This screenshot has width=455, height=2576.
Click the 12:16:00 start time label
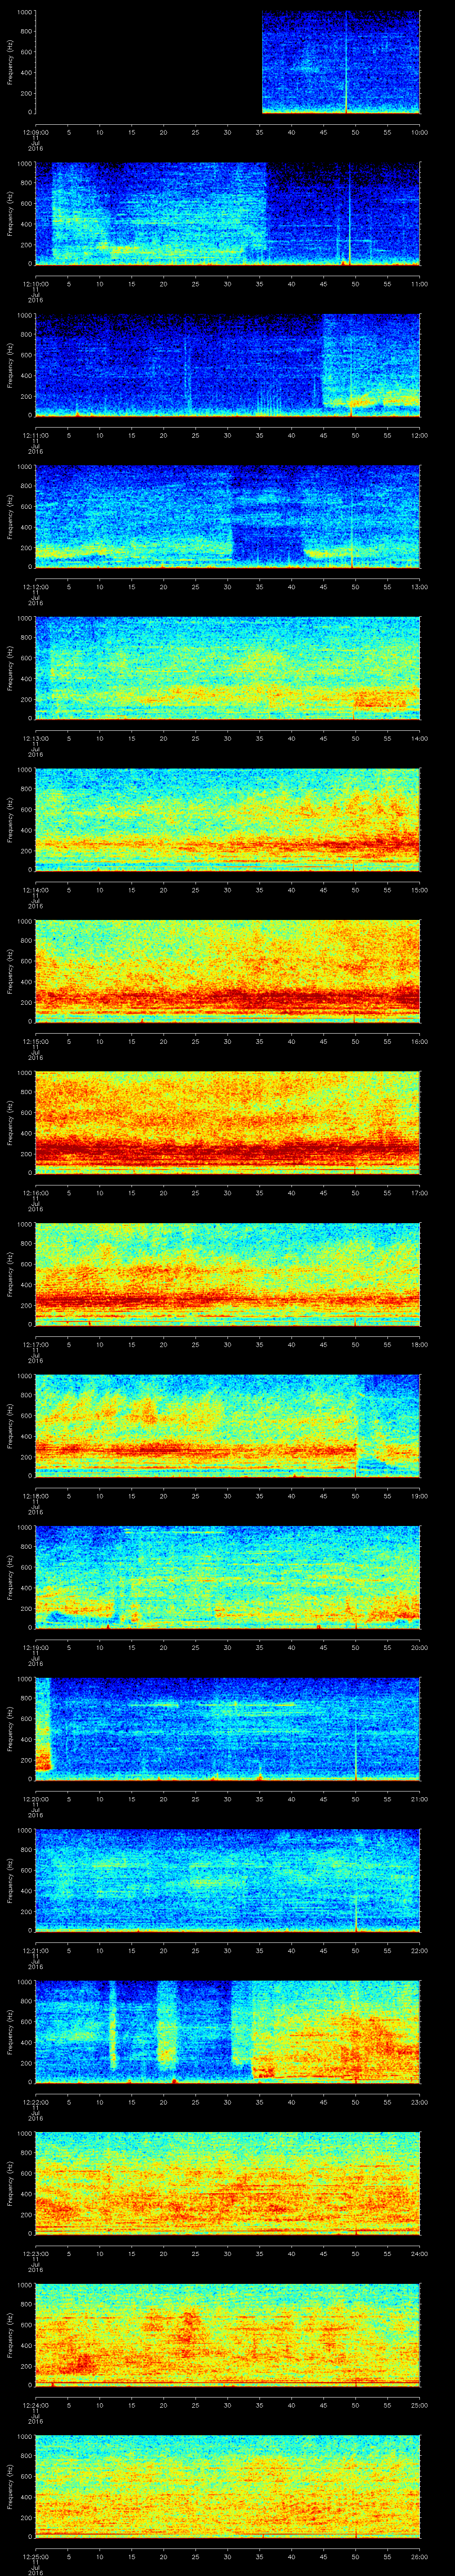36,1193
